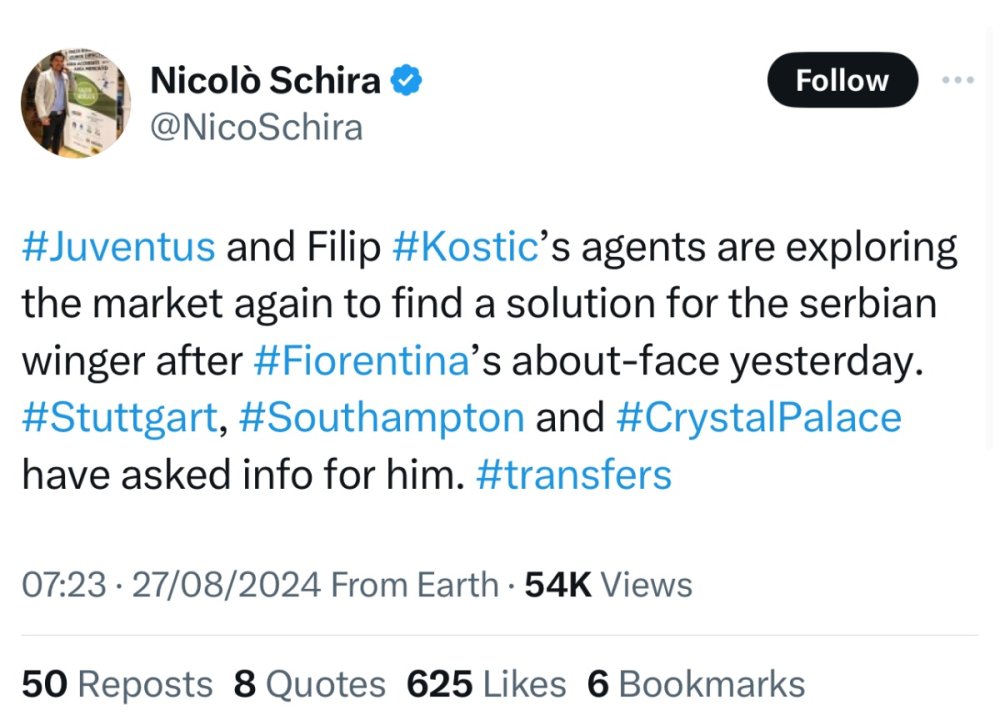1000x720 pixels.
Task: Open the #Fiorentina hashtag
Action: coord(362,361)
